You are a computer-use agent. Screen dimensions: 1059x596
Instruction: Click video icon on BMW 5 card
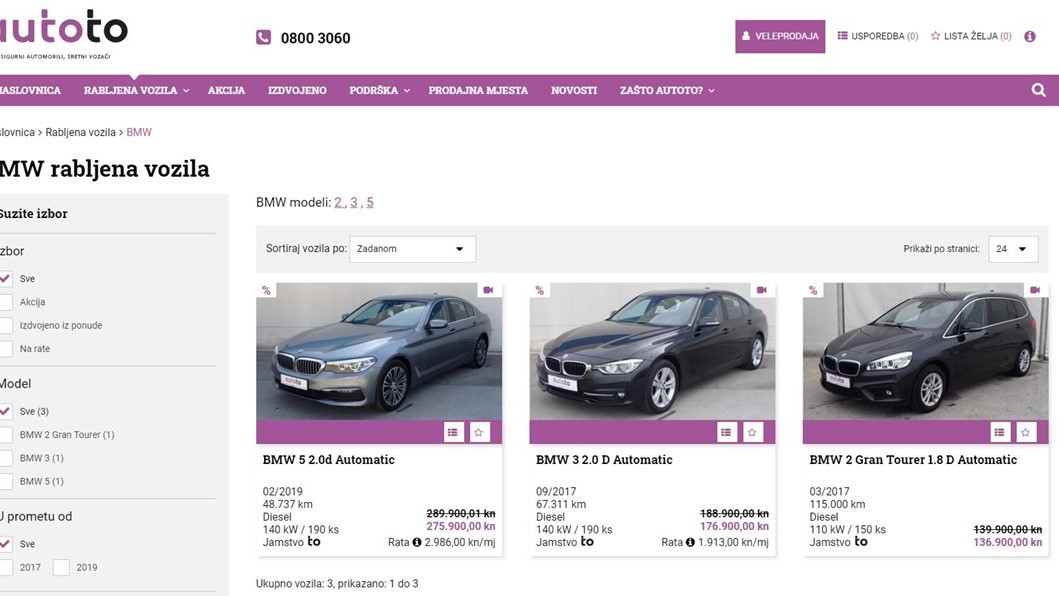click(488, 290)
